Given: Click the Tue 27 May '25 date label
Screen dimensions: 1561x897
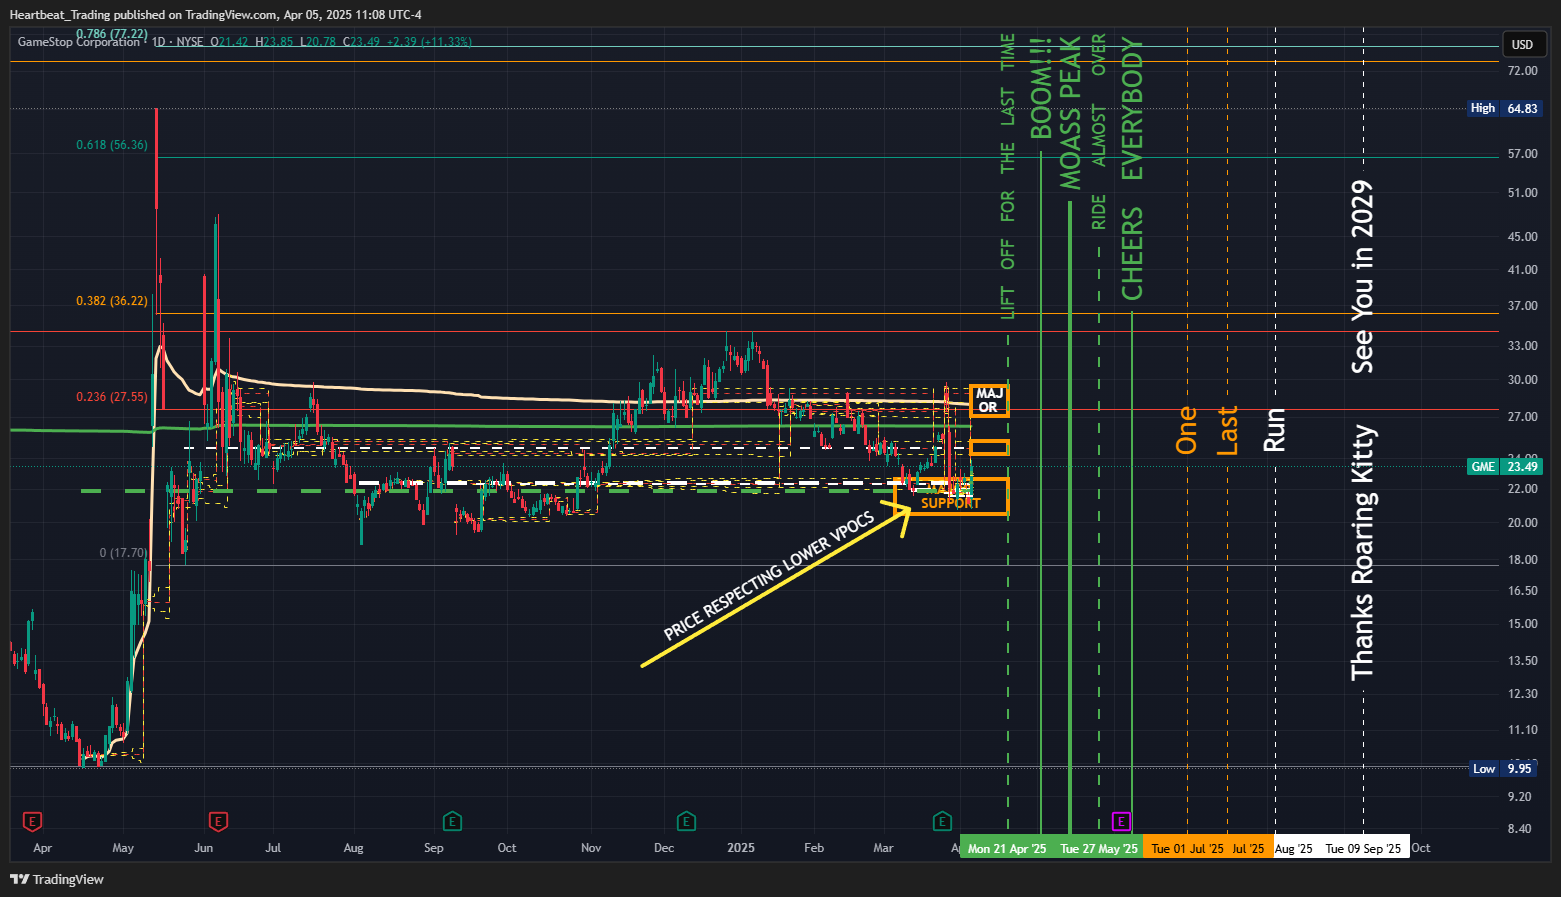Looking at the screenshot, I should pyautogui.click(x=1099, y=848).
